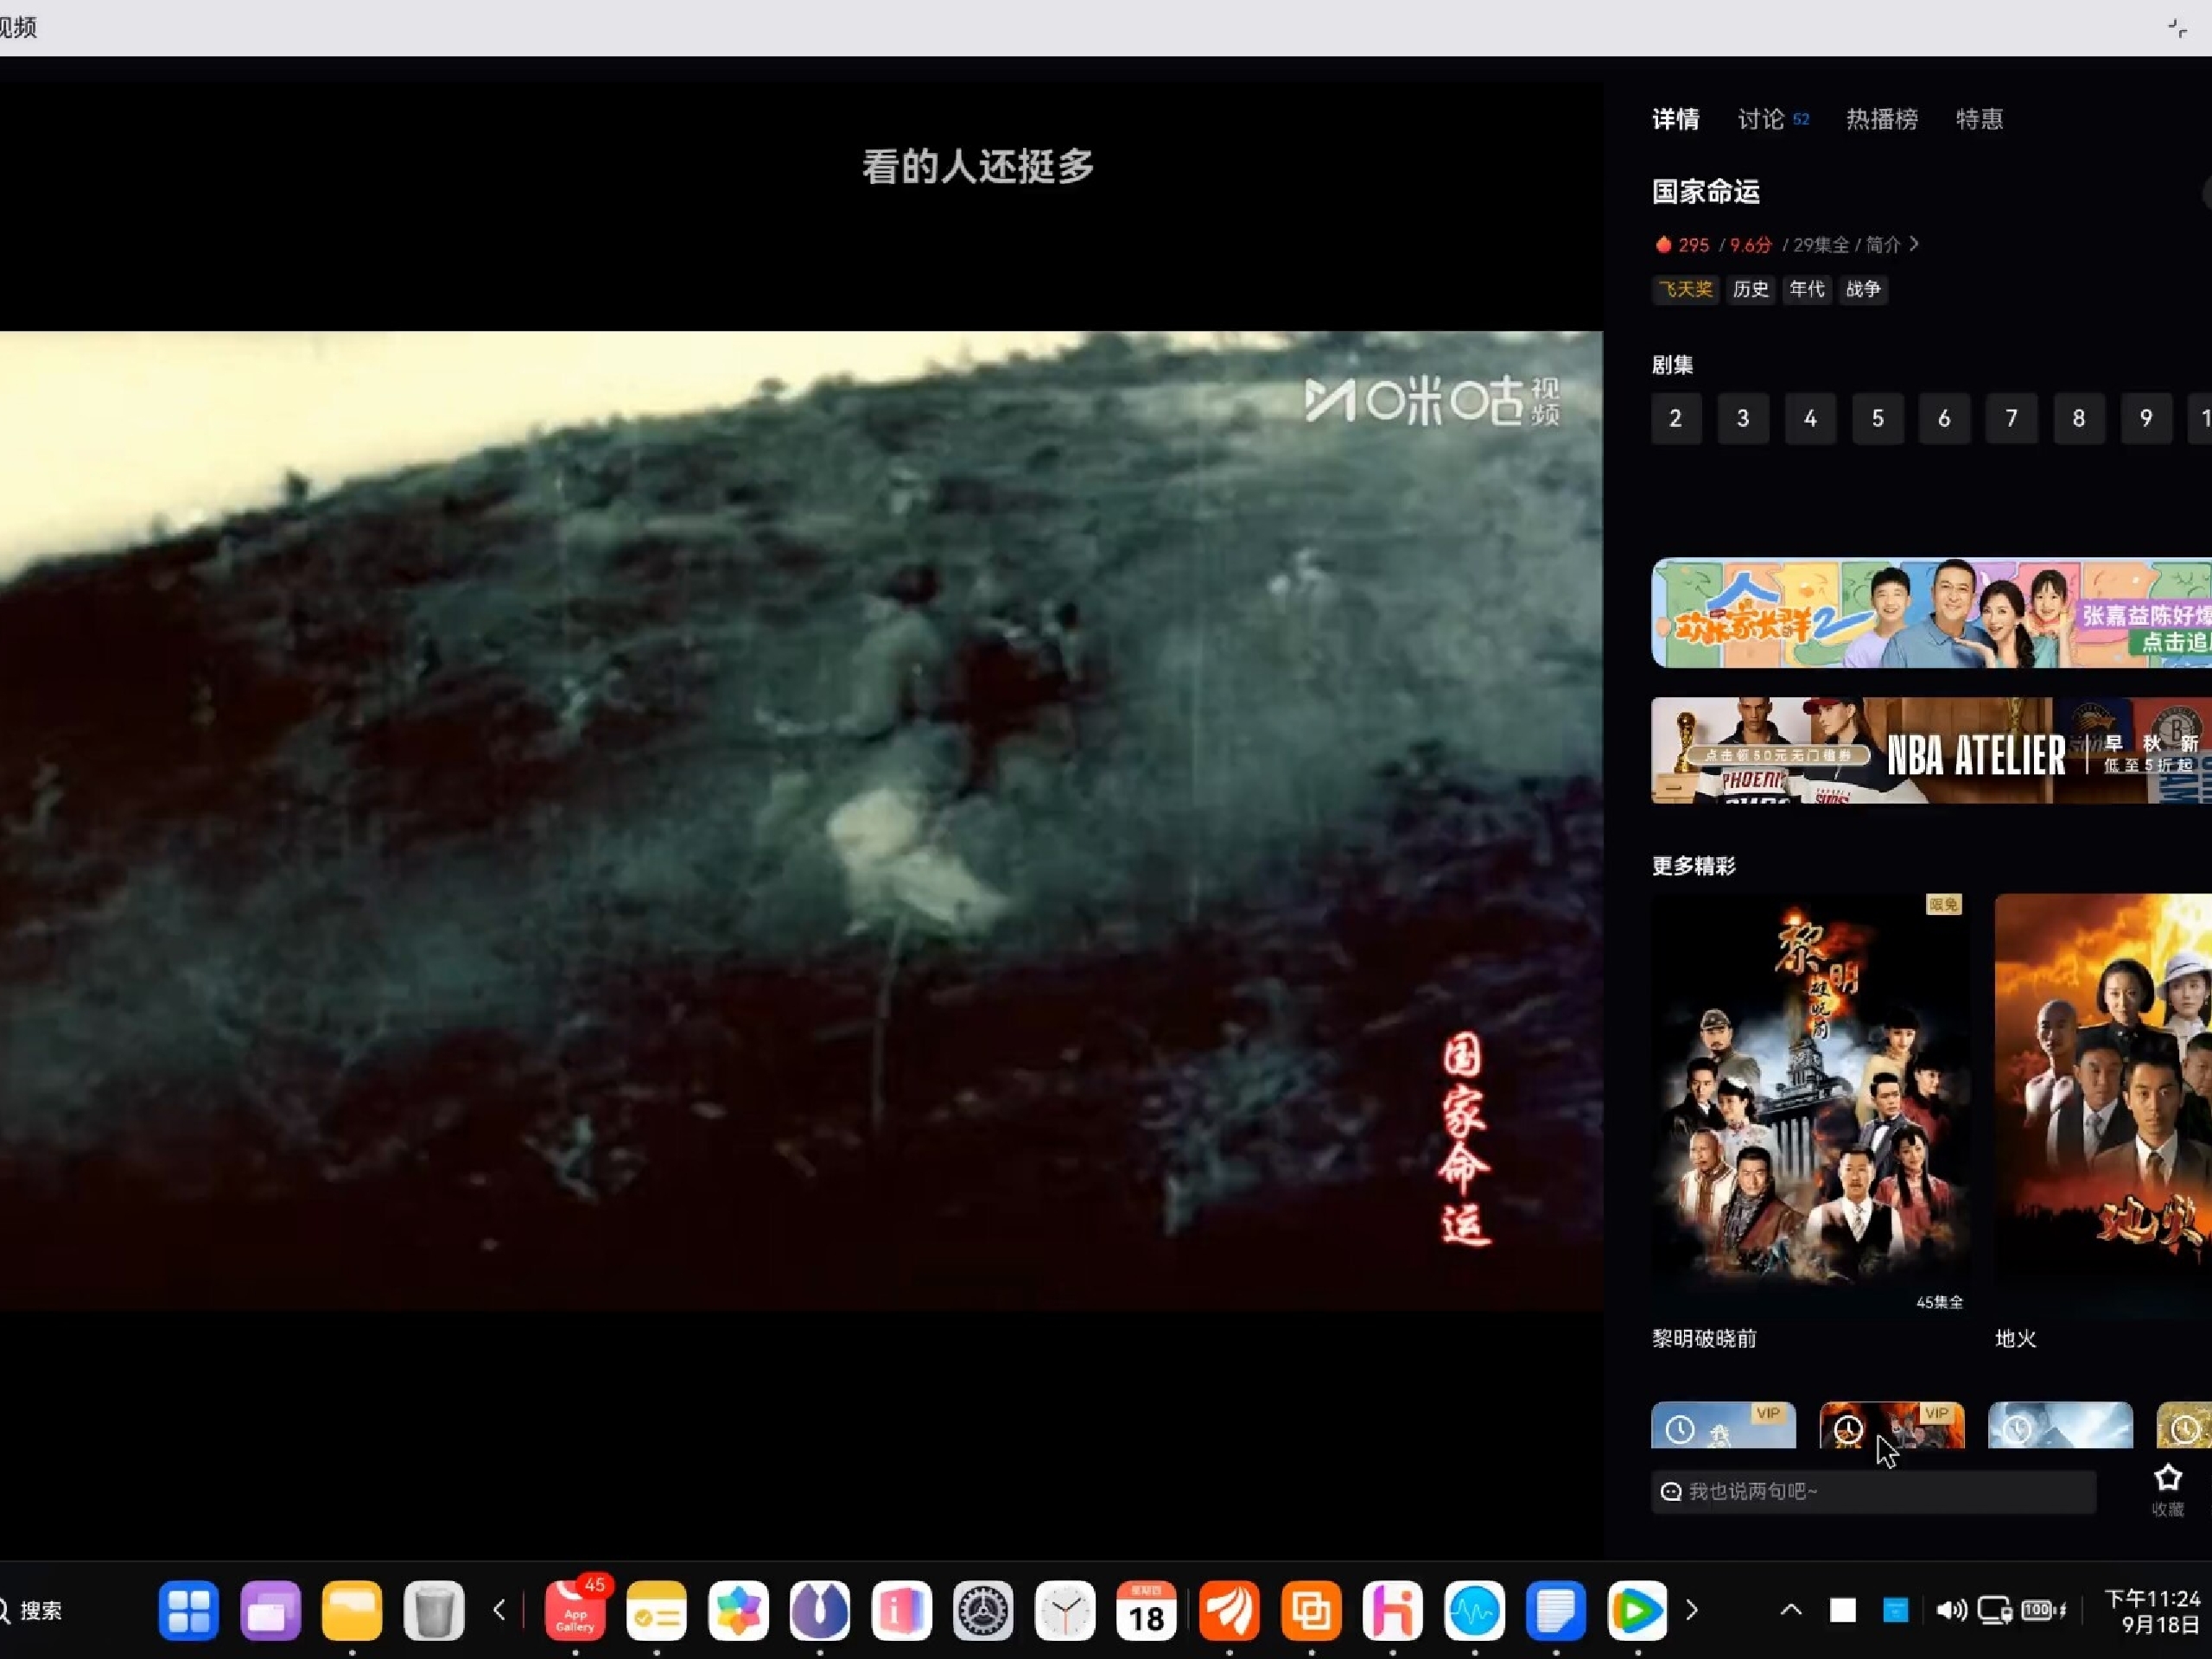The width and height of the screenshot is (2212, 1659).
Task: Toggle the screen cast icon in tray
Action: pos(1995,1611)
